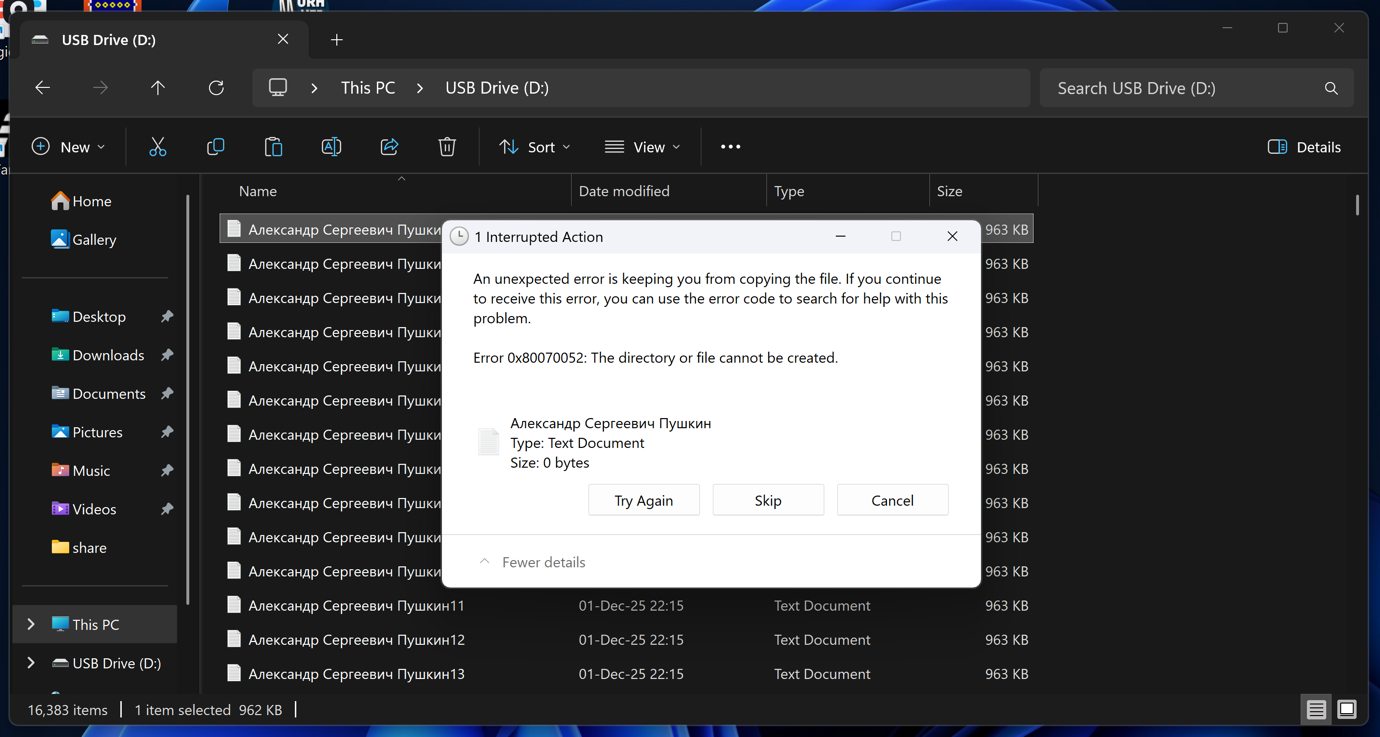Screen dimensions: 1380x737
Task: Select file Александр Сергеевич Пушкин12
Action: click(627, 640)
